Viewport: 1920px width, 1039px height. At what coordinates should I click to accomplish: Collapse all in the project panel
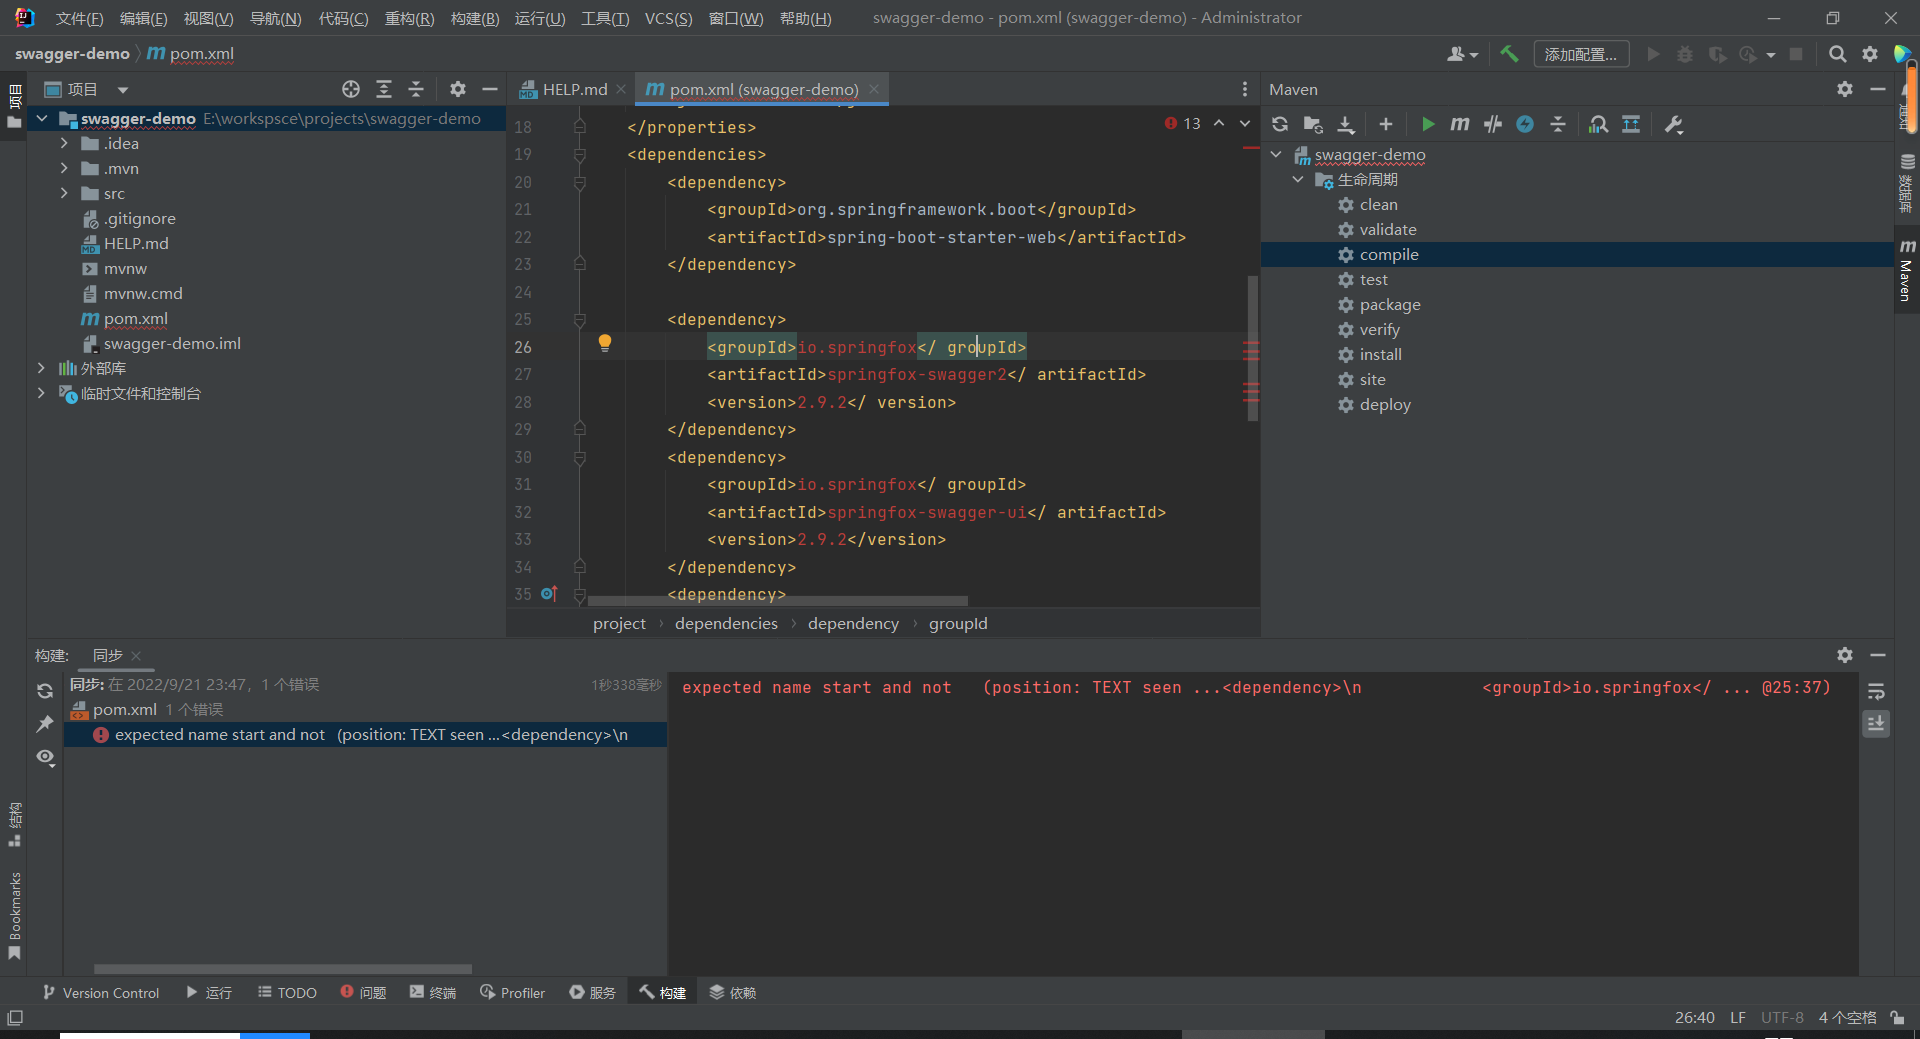416,89
